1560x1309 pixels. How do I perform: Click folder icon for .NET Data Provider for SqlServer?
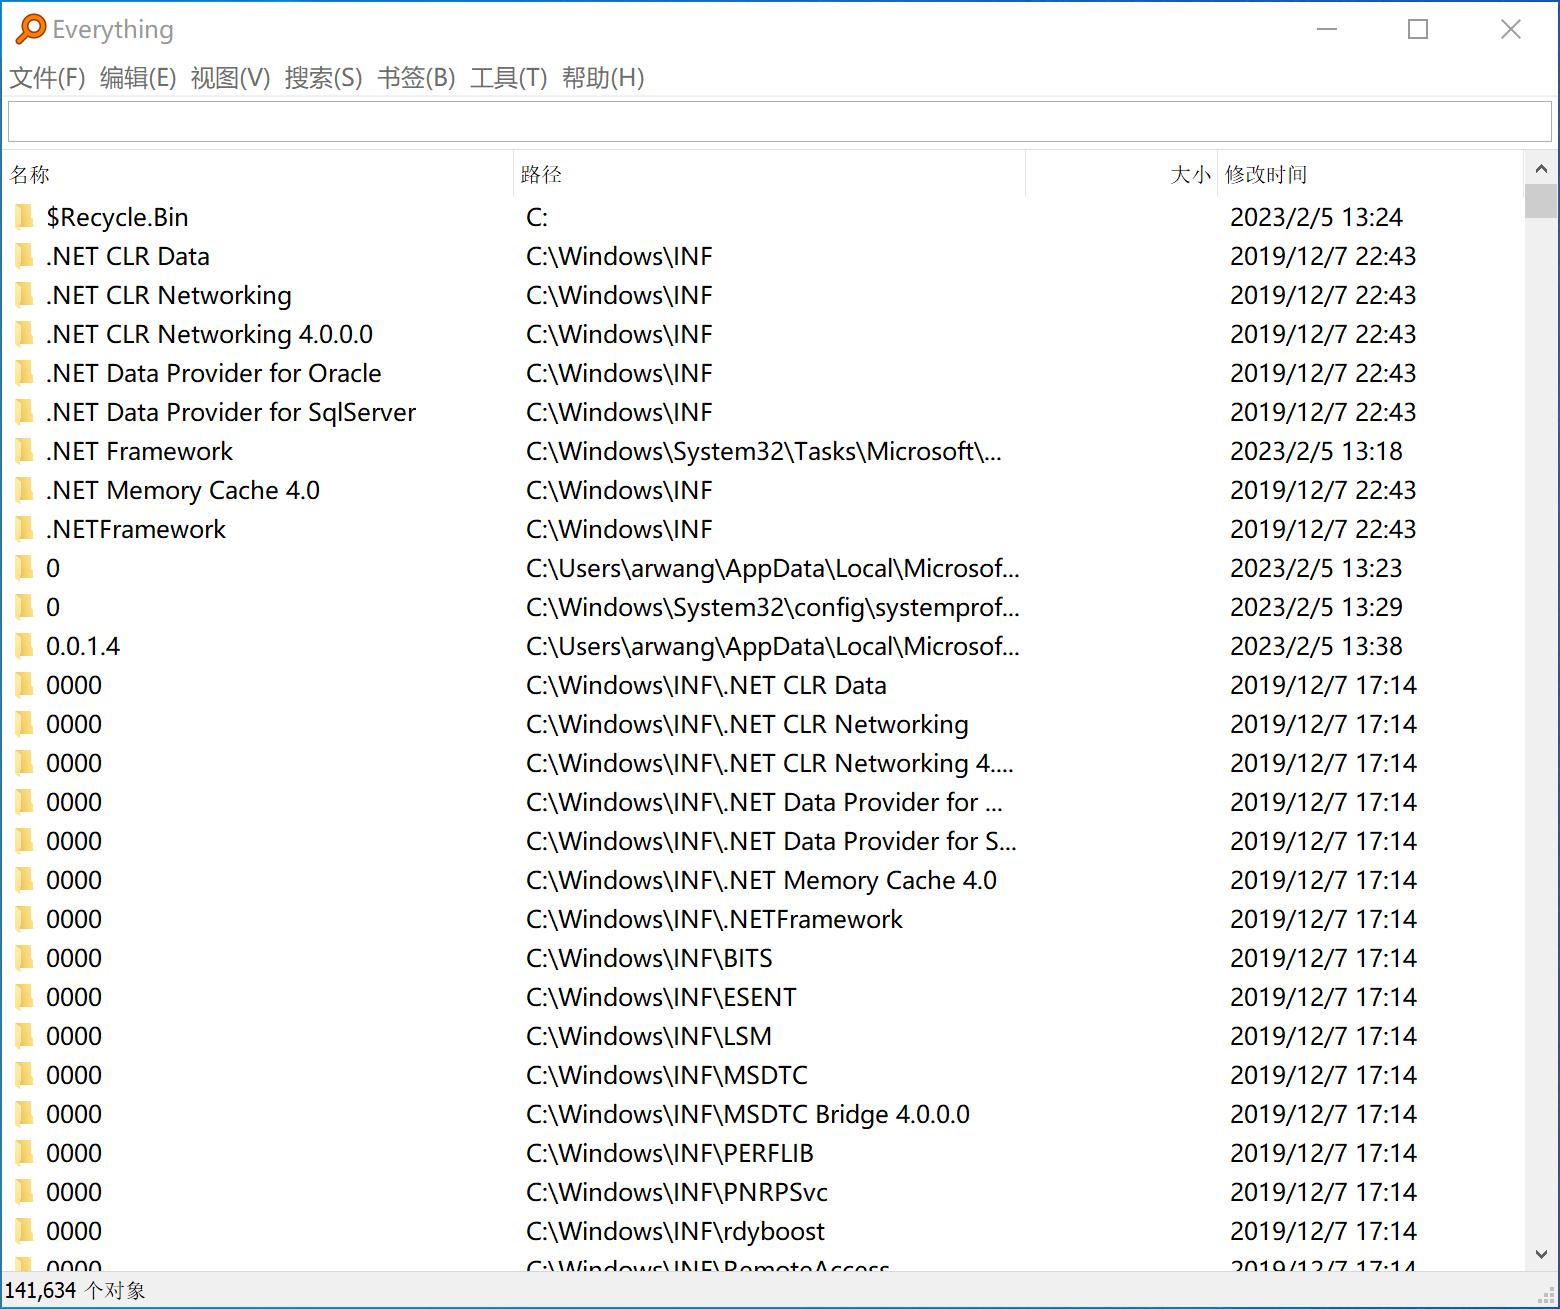(x=25, y=412)
